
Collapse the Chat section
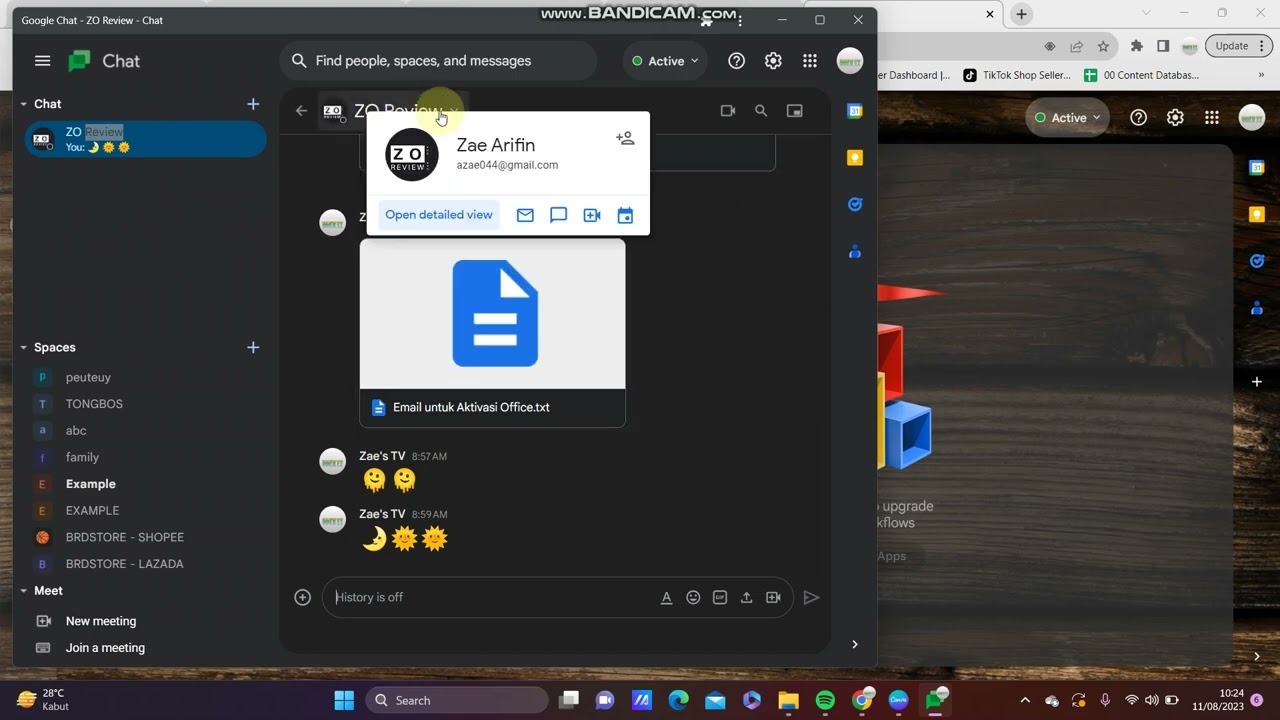point(23,104)
